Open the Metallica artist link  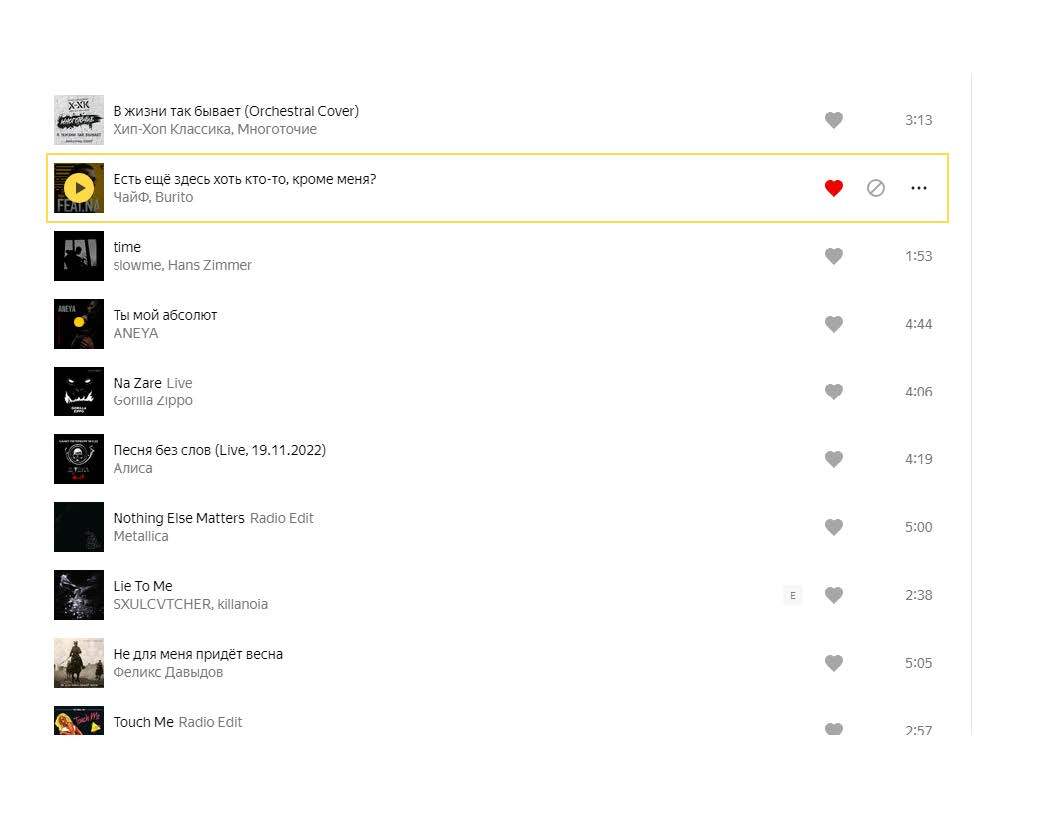point(141,536)
